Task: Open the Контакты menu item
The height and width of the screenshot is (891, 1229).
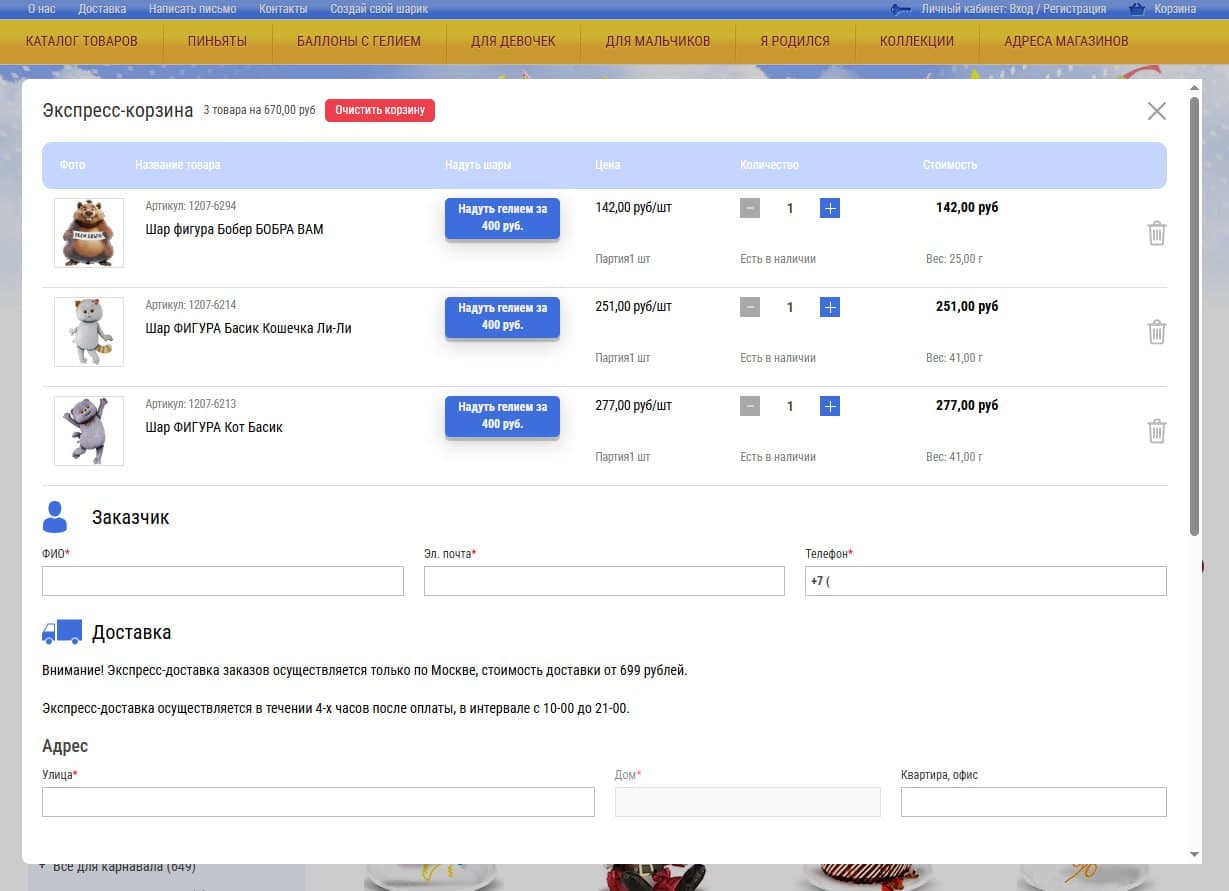Action: [283, 8]
